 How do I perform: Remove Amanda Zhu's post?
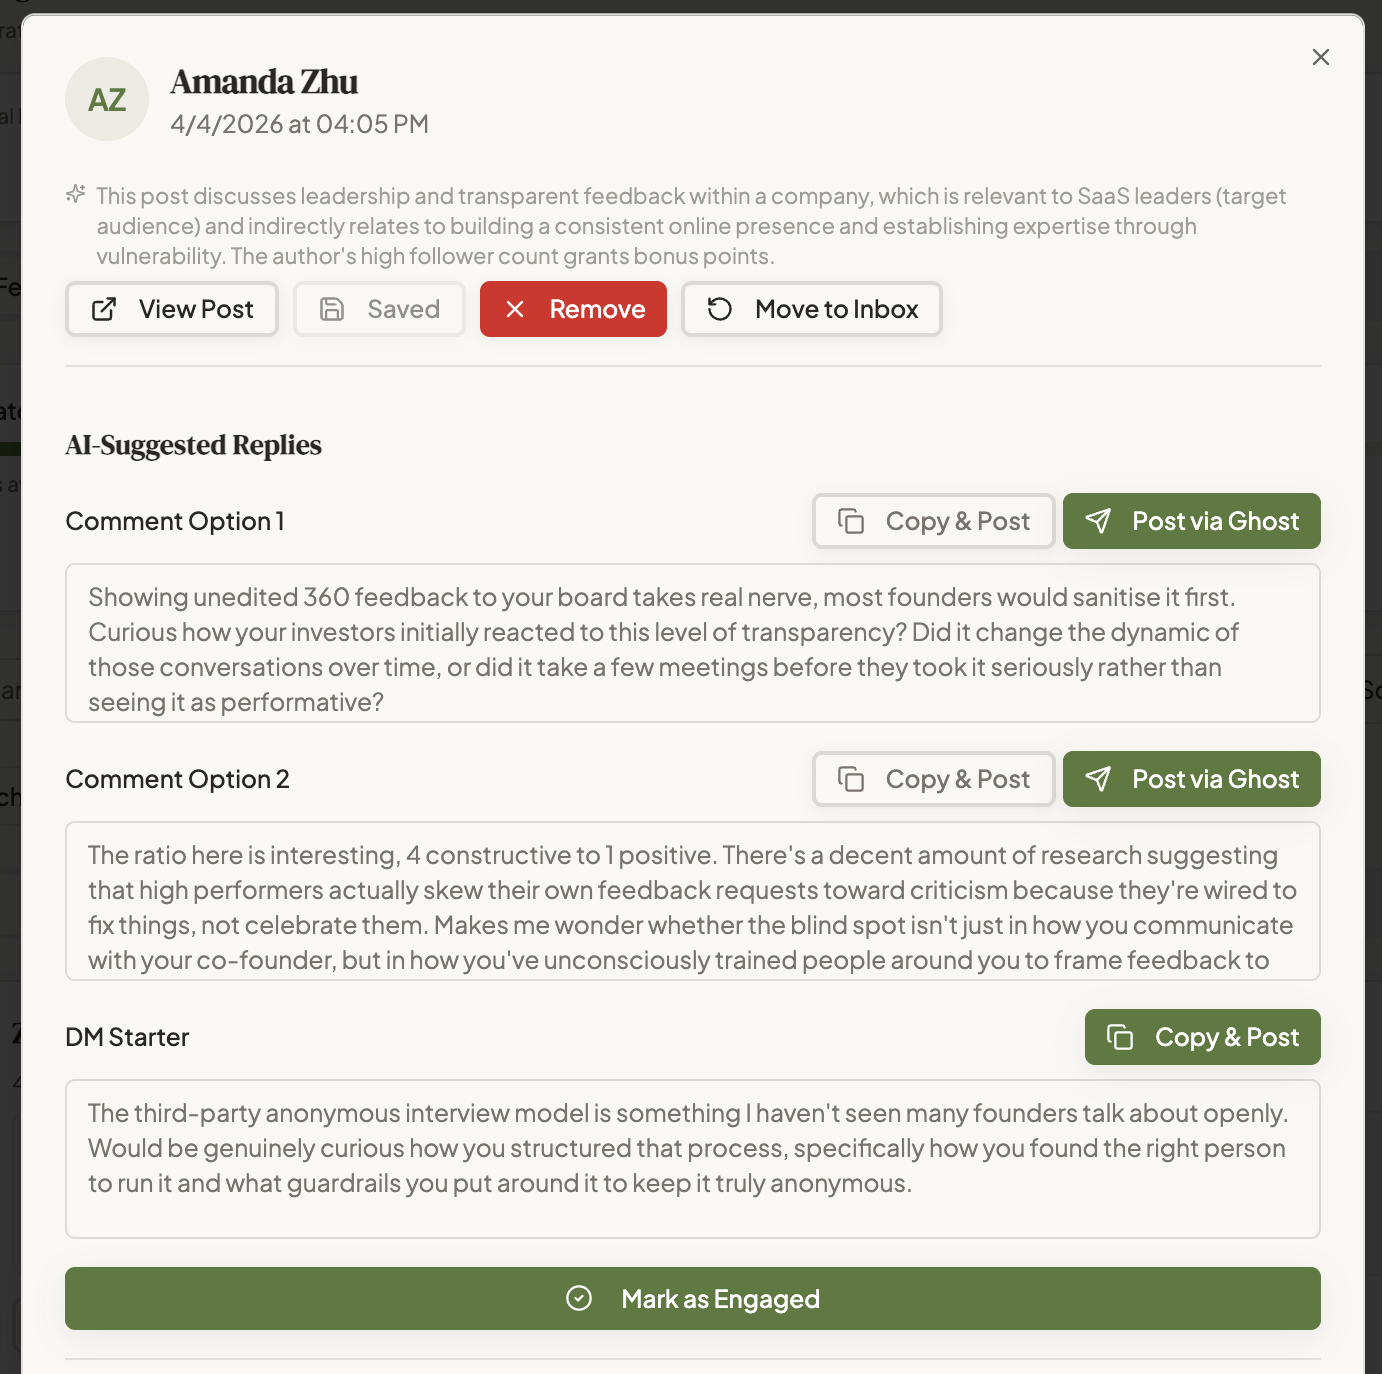click(x=573, y=309)
